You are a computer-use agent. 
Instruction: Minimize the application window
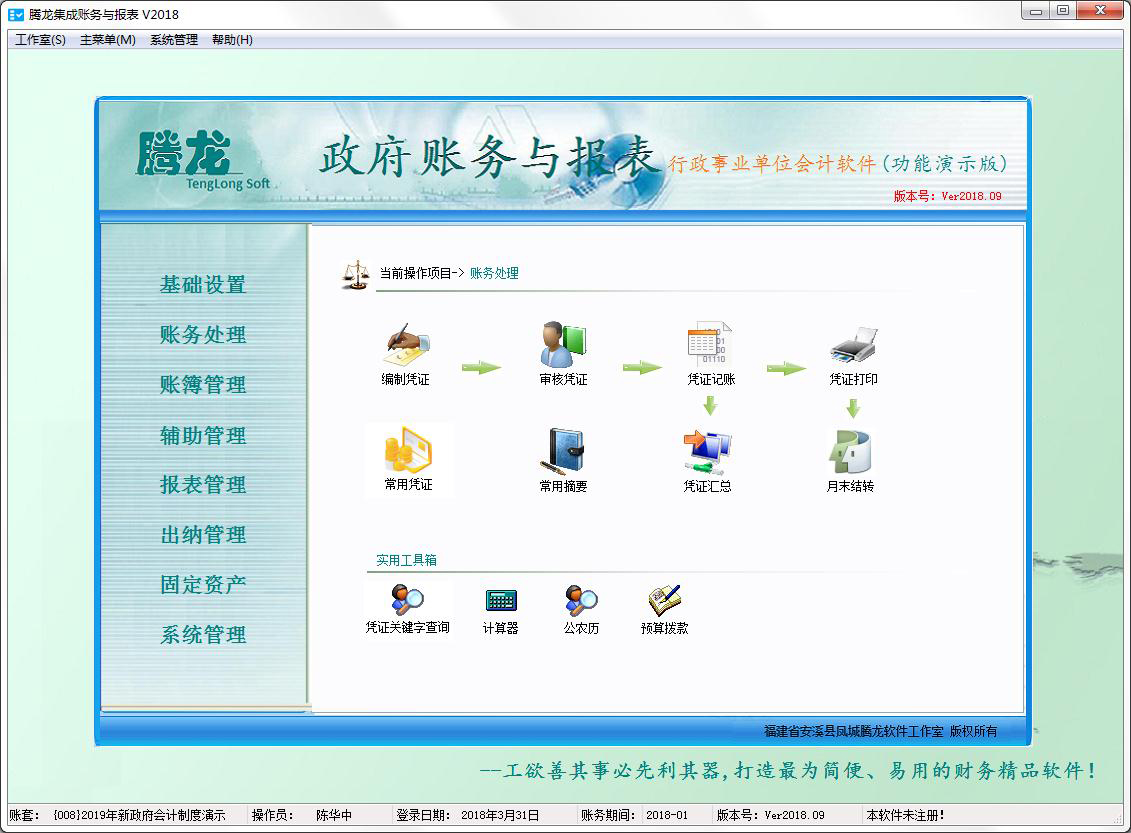[1036, 11]
